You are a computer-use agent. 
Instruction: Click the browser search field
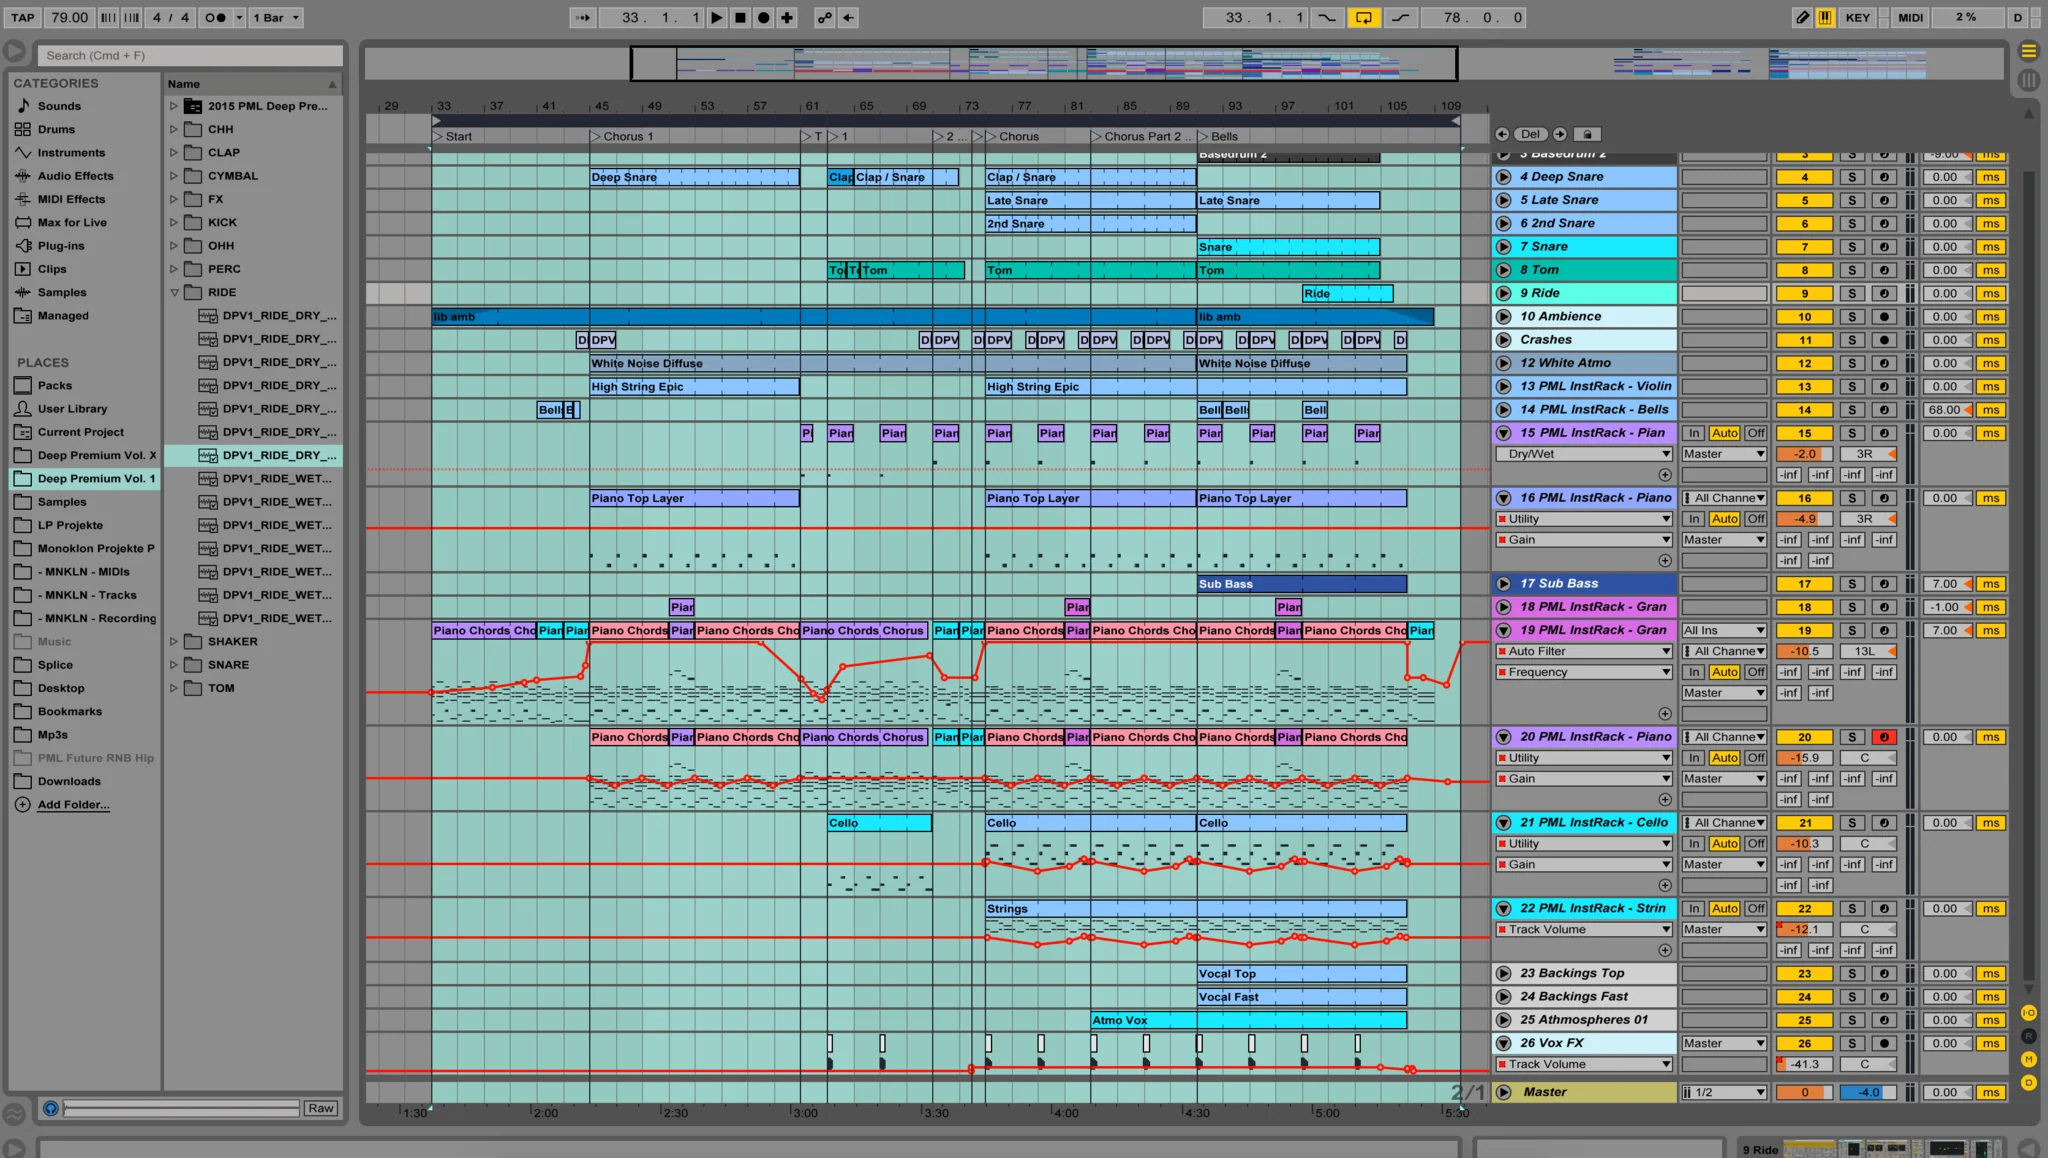(x=190, y=55)
